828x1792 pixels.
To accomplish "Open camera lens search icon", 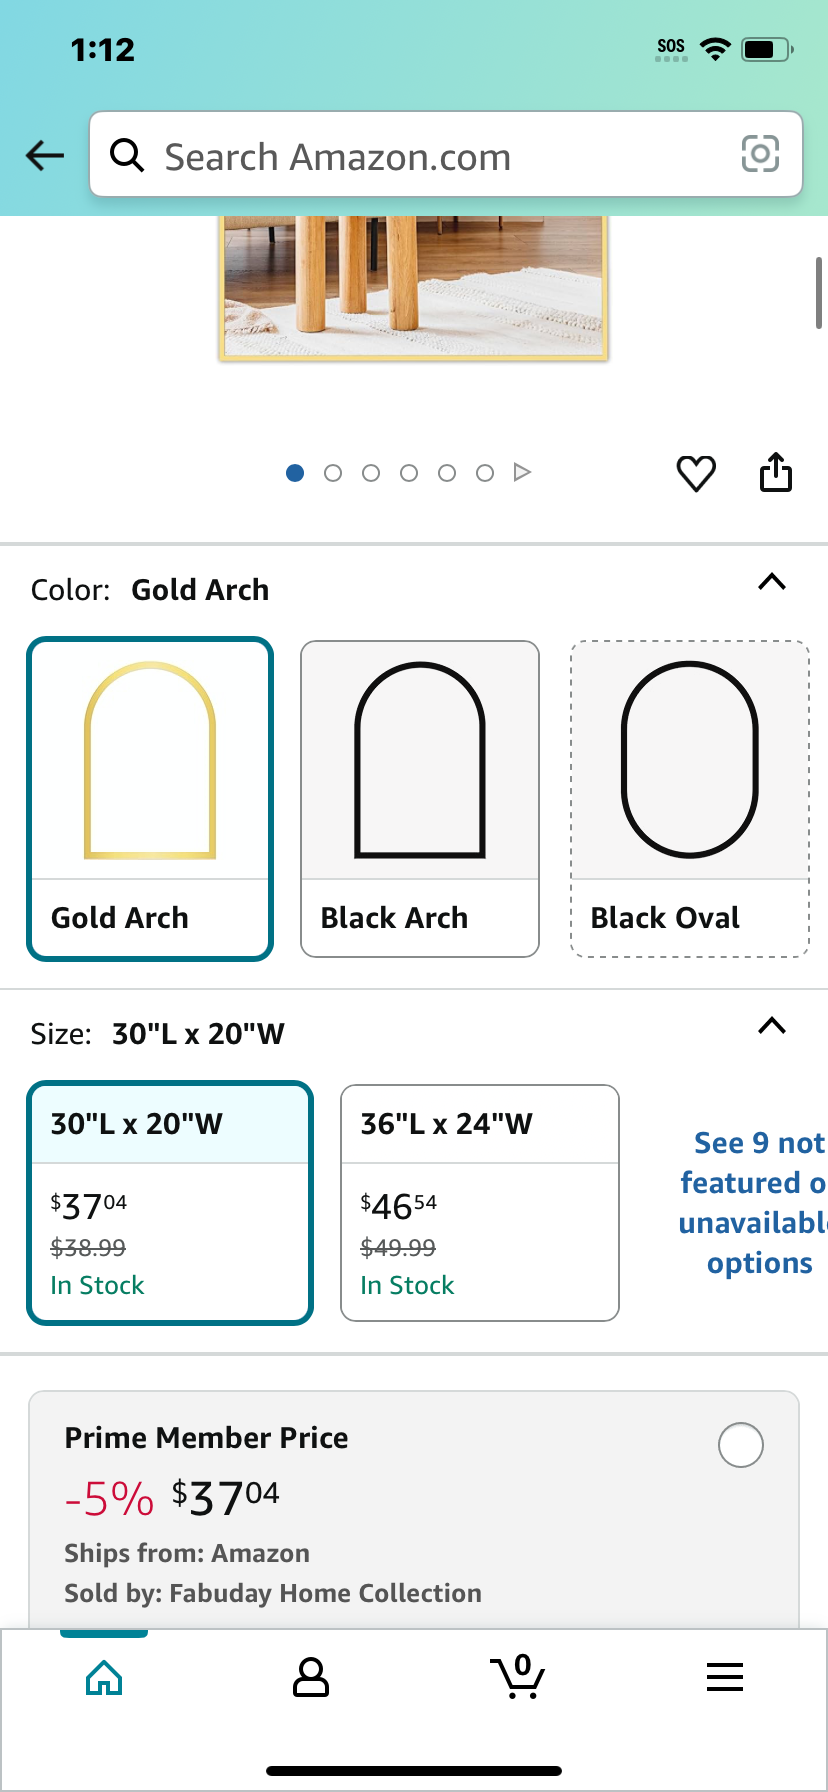I will tap(760, 154).
